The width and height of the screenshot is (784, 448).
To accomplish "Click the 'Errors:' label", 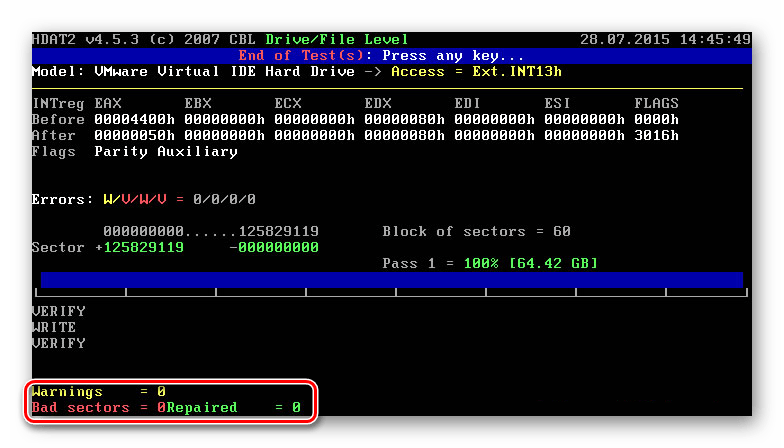I will click(x=62, y=200).
